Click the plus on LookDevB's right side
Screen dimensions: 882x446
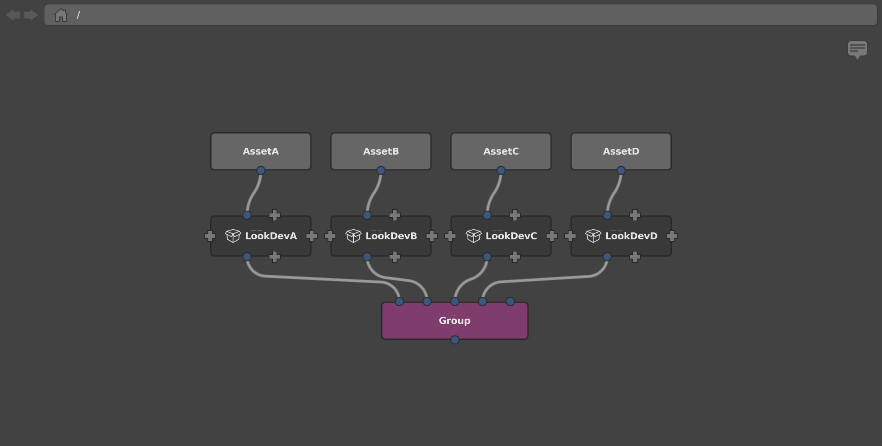coord(432,236)
